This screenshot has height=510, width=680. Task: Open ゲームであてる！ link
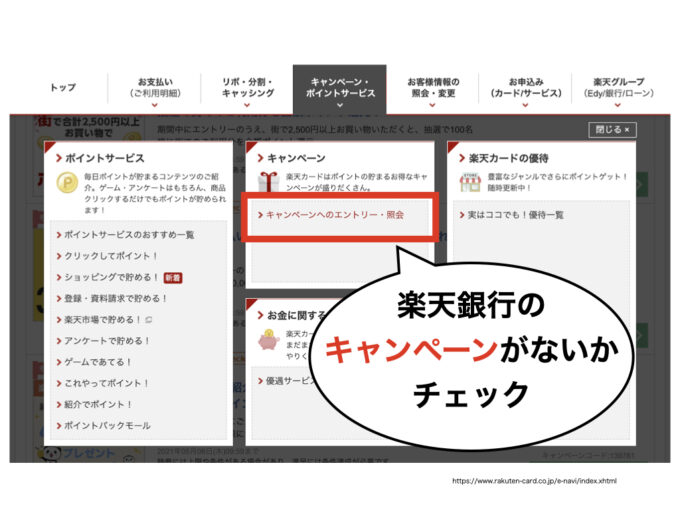coord(98,362)
